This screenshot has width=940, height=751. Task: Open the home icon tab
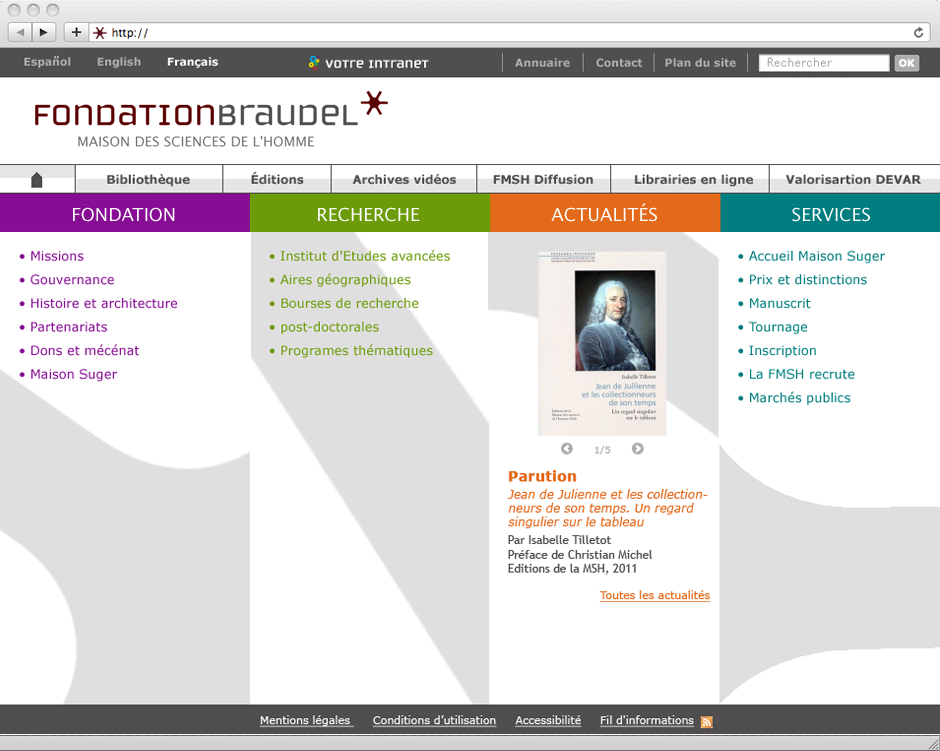(37, 179)
